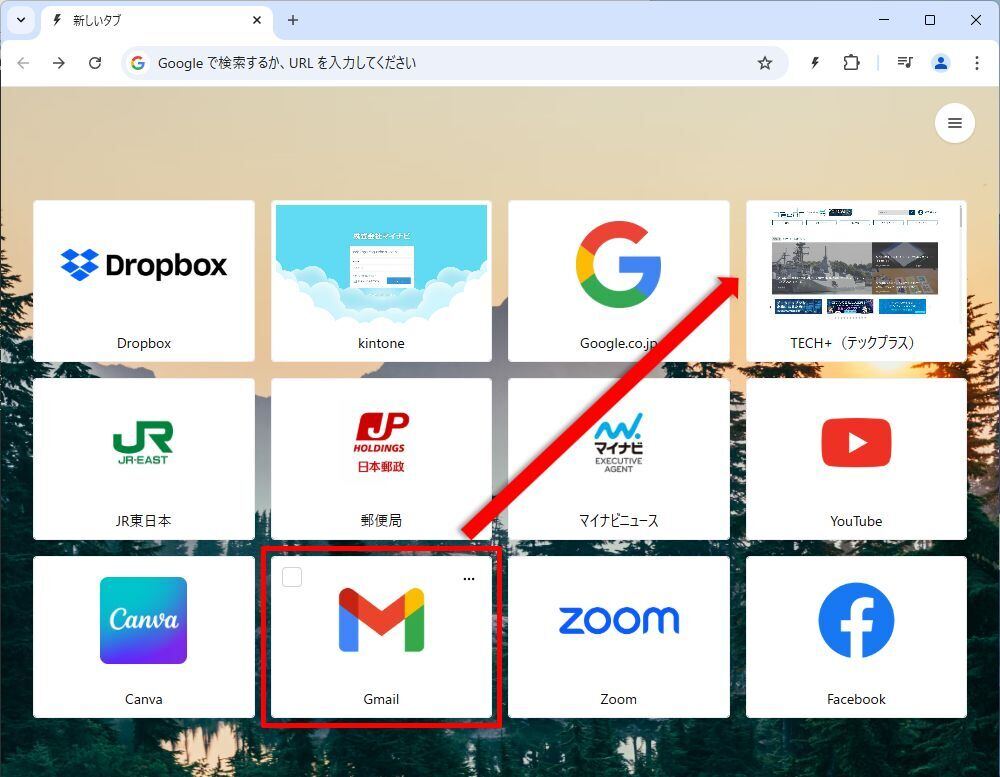
Task: Close the Chrome window
Action: [x=976, y=20]
